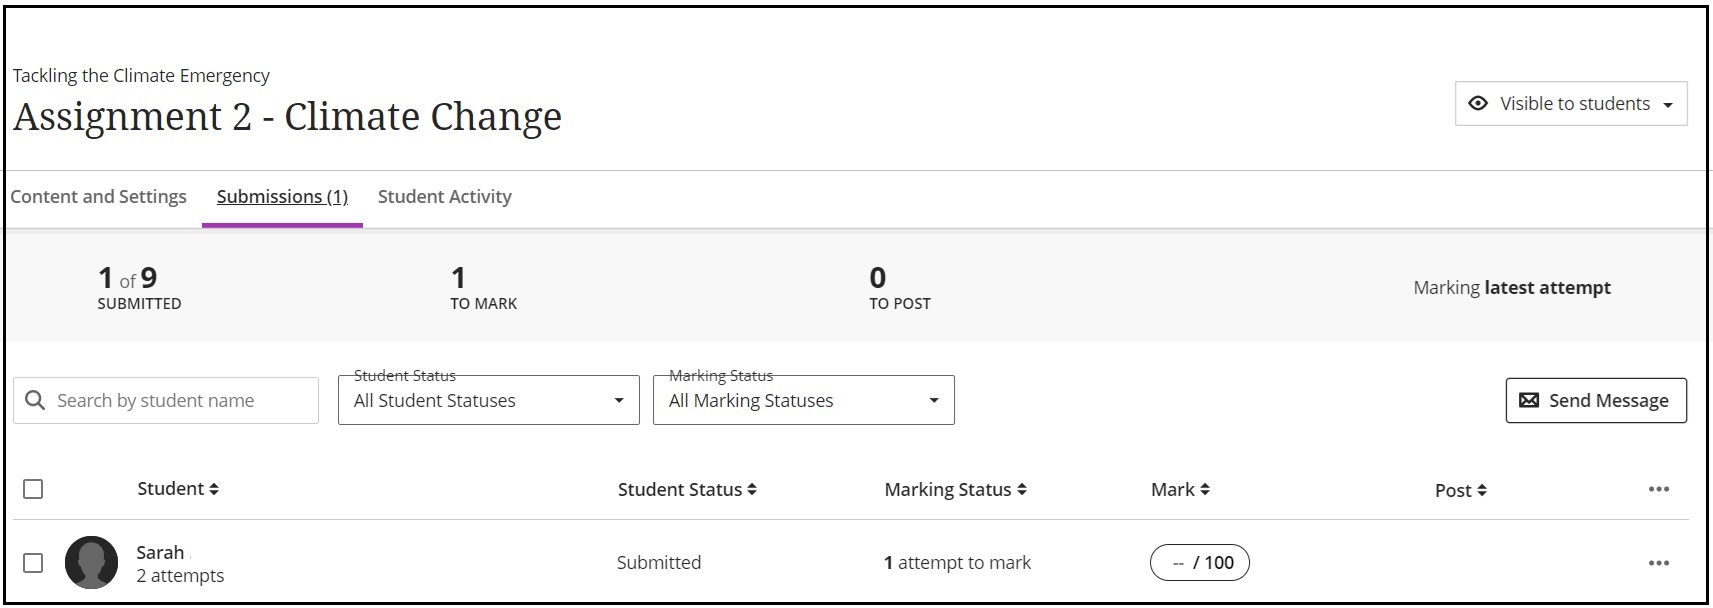Open Sarah's submission by clicking her name
Viewport: 1713px width, 608px height.
click(160, 552)
